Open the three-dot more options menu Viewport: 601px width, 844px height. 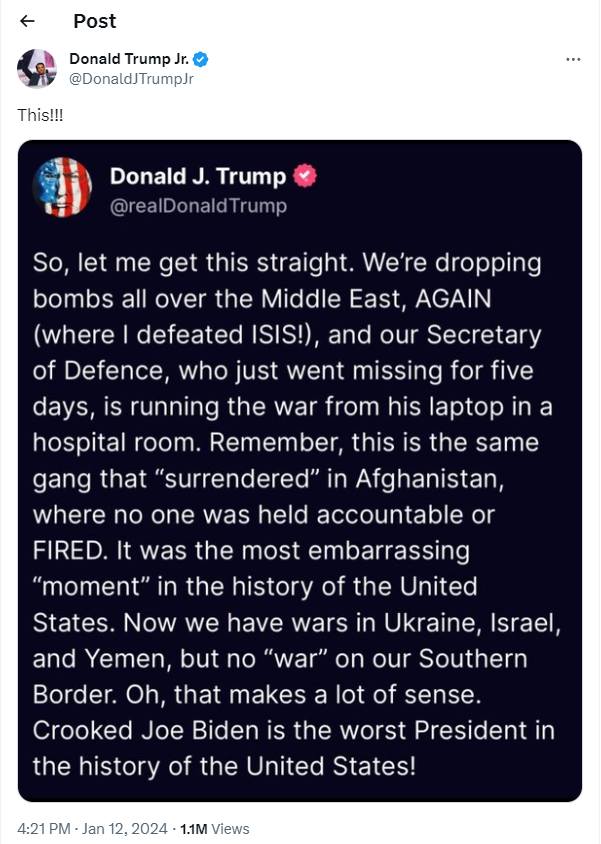coord(573,60)
